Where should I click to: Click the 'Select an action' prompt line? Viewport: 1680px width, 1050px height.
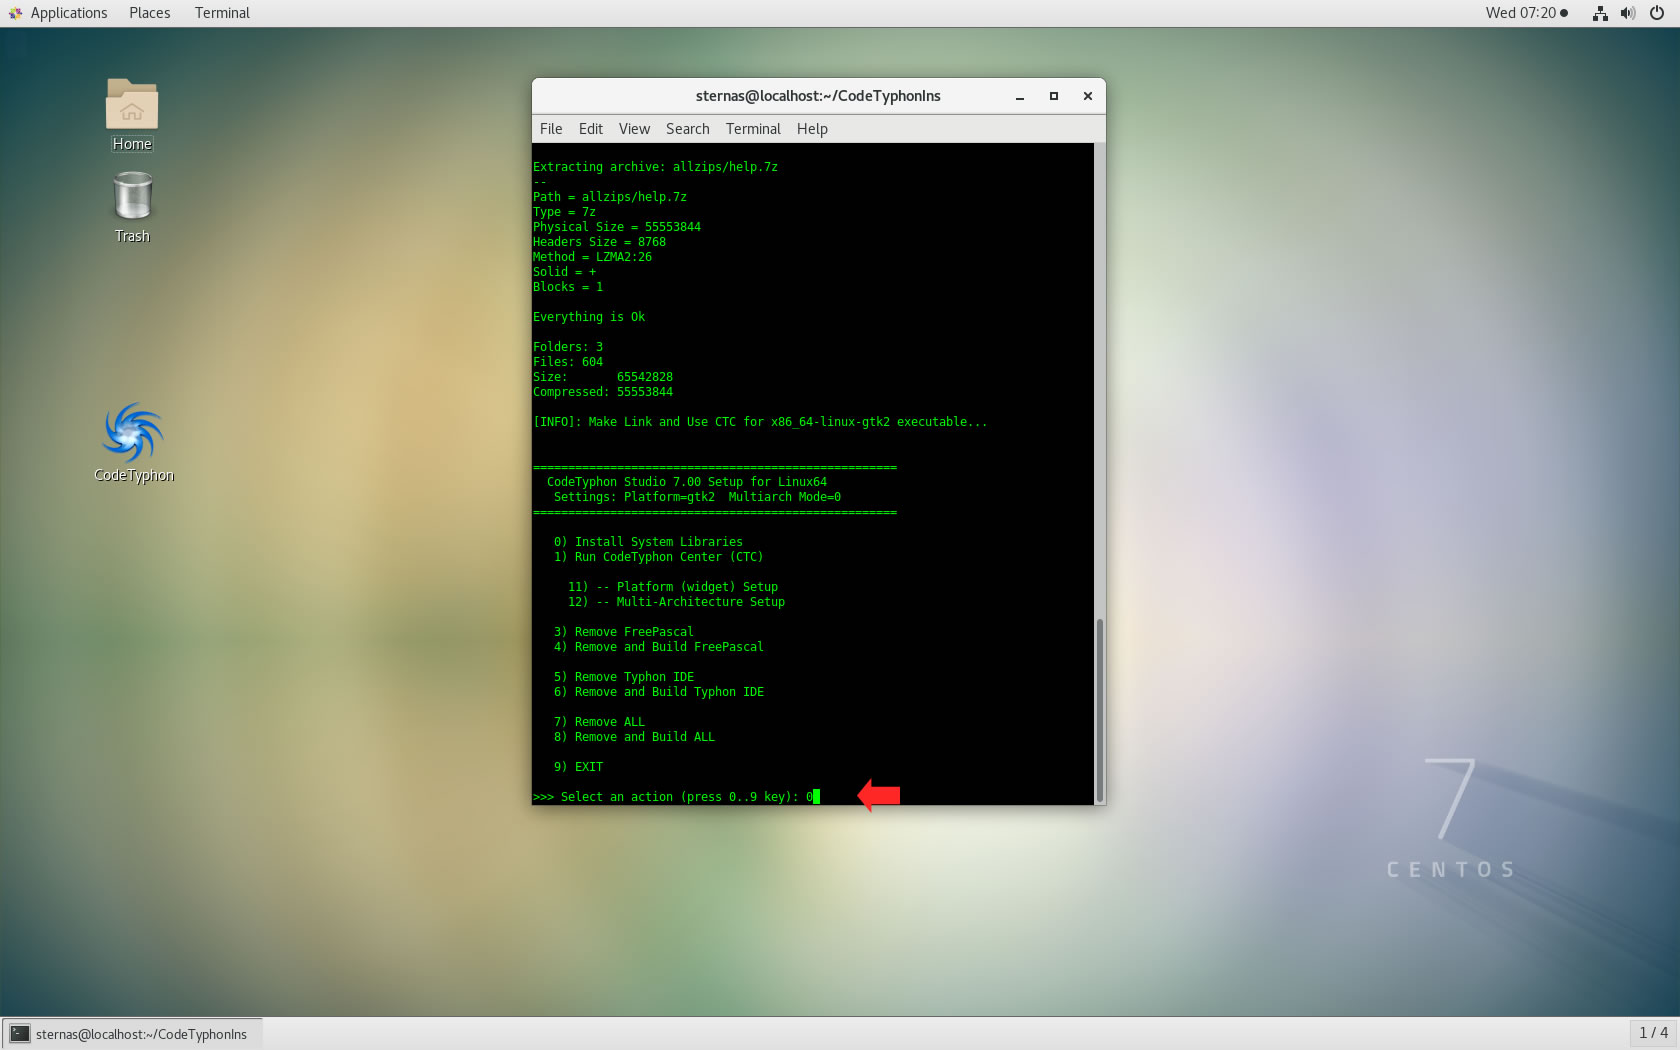676,797
